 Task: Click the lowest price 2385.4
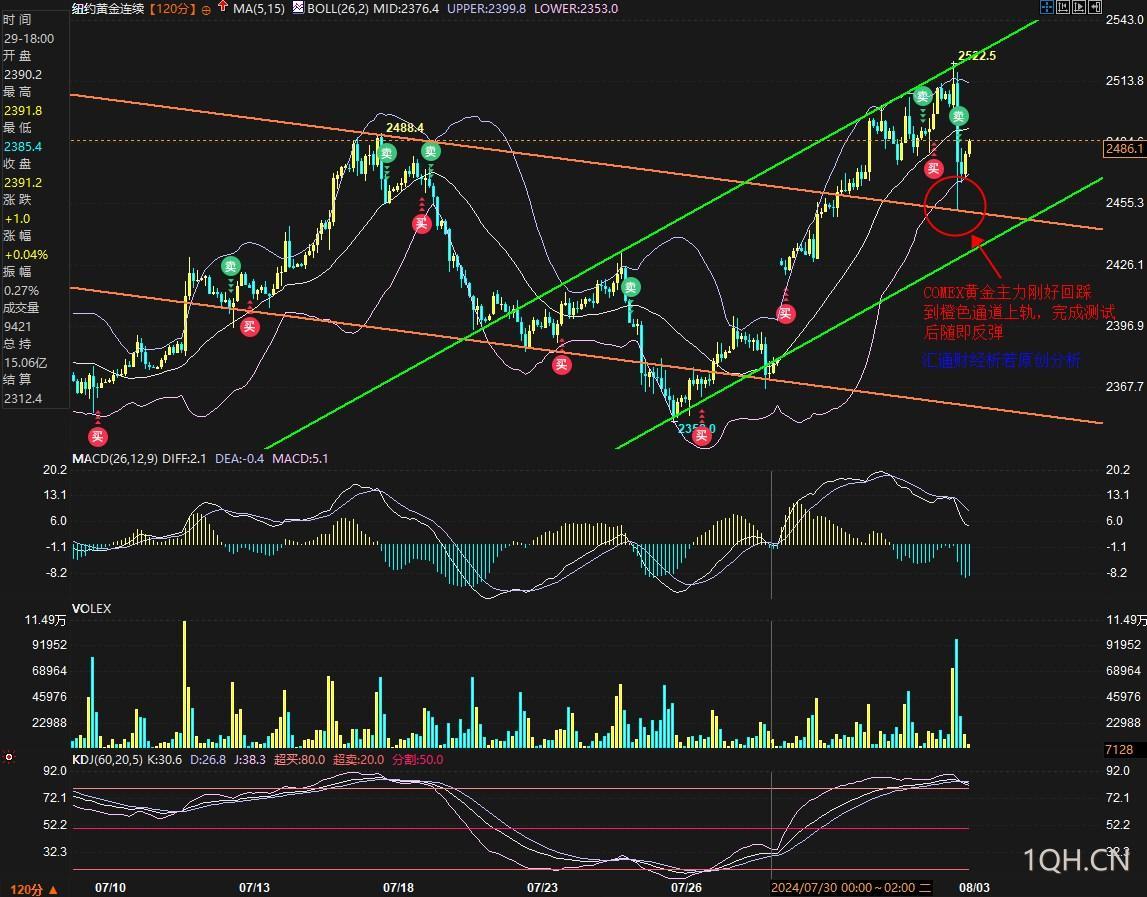[23, 146]
